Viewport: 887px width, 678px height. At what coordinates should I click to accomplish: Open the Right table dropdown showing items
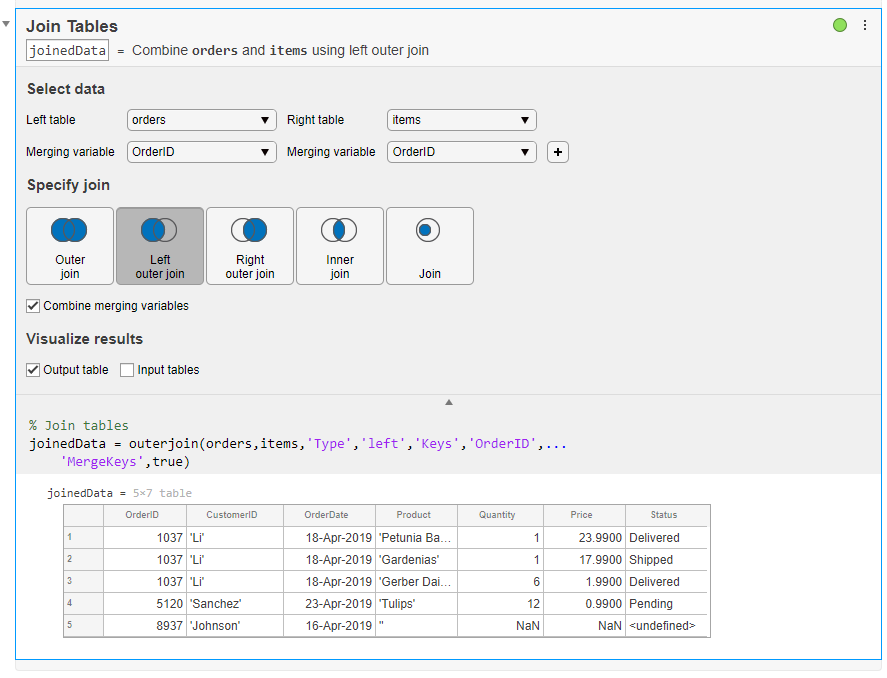(461, 120)
